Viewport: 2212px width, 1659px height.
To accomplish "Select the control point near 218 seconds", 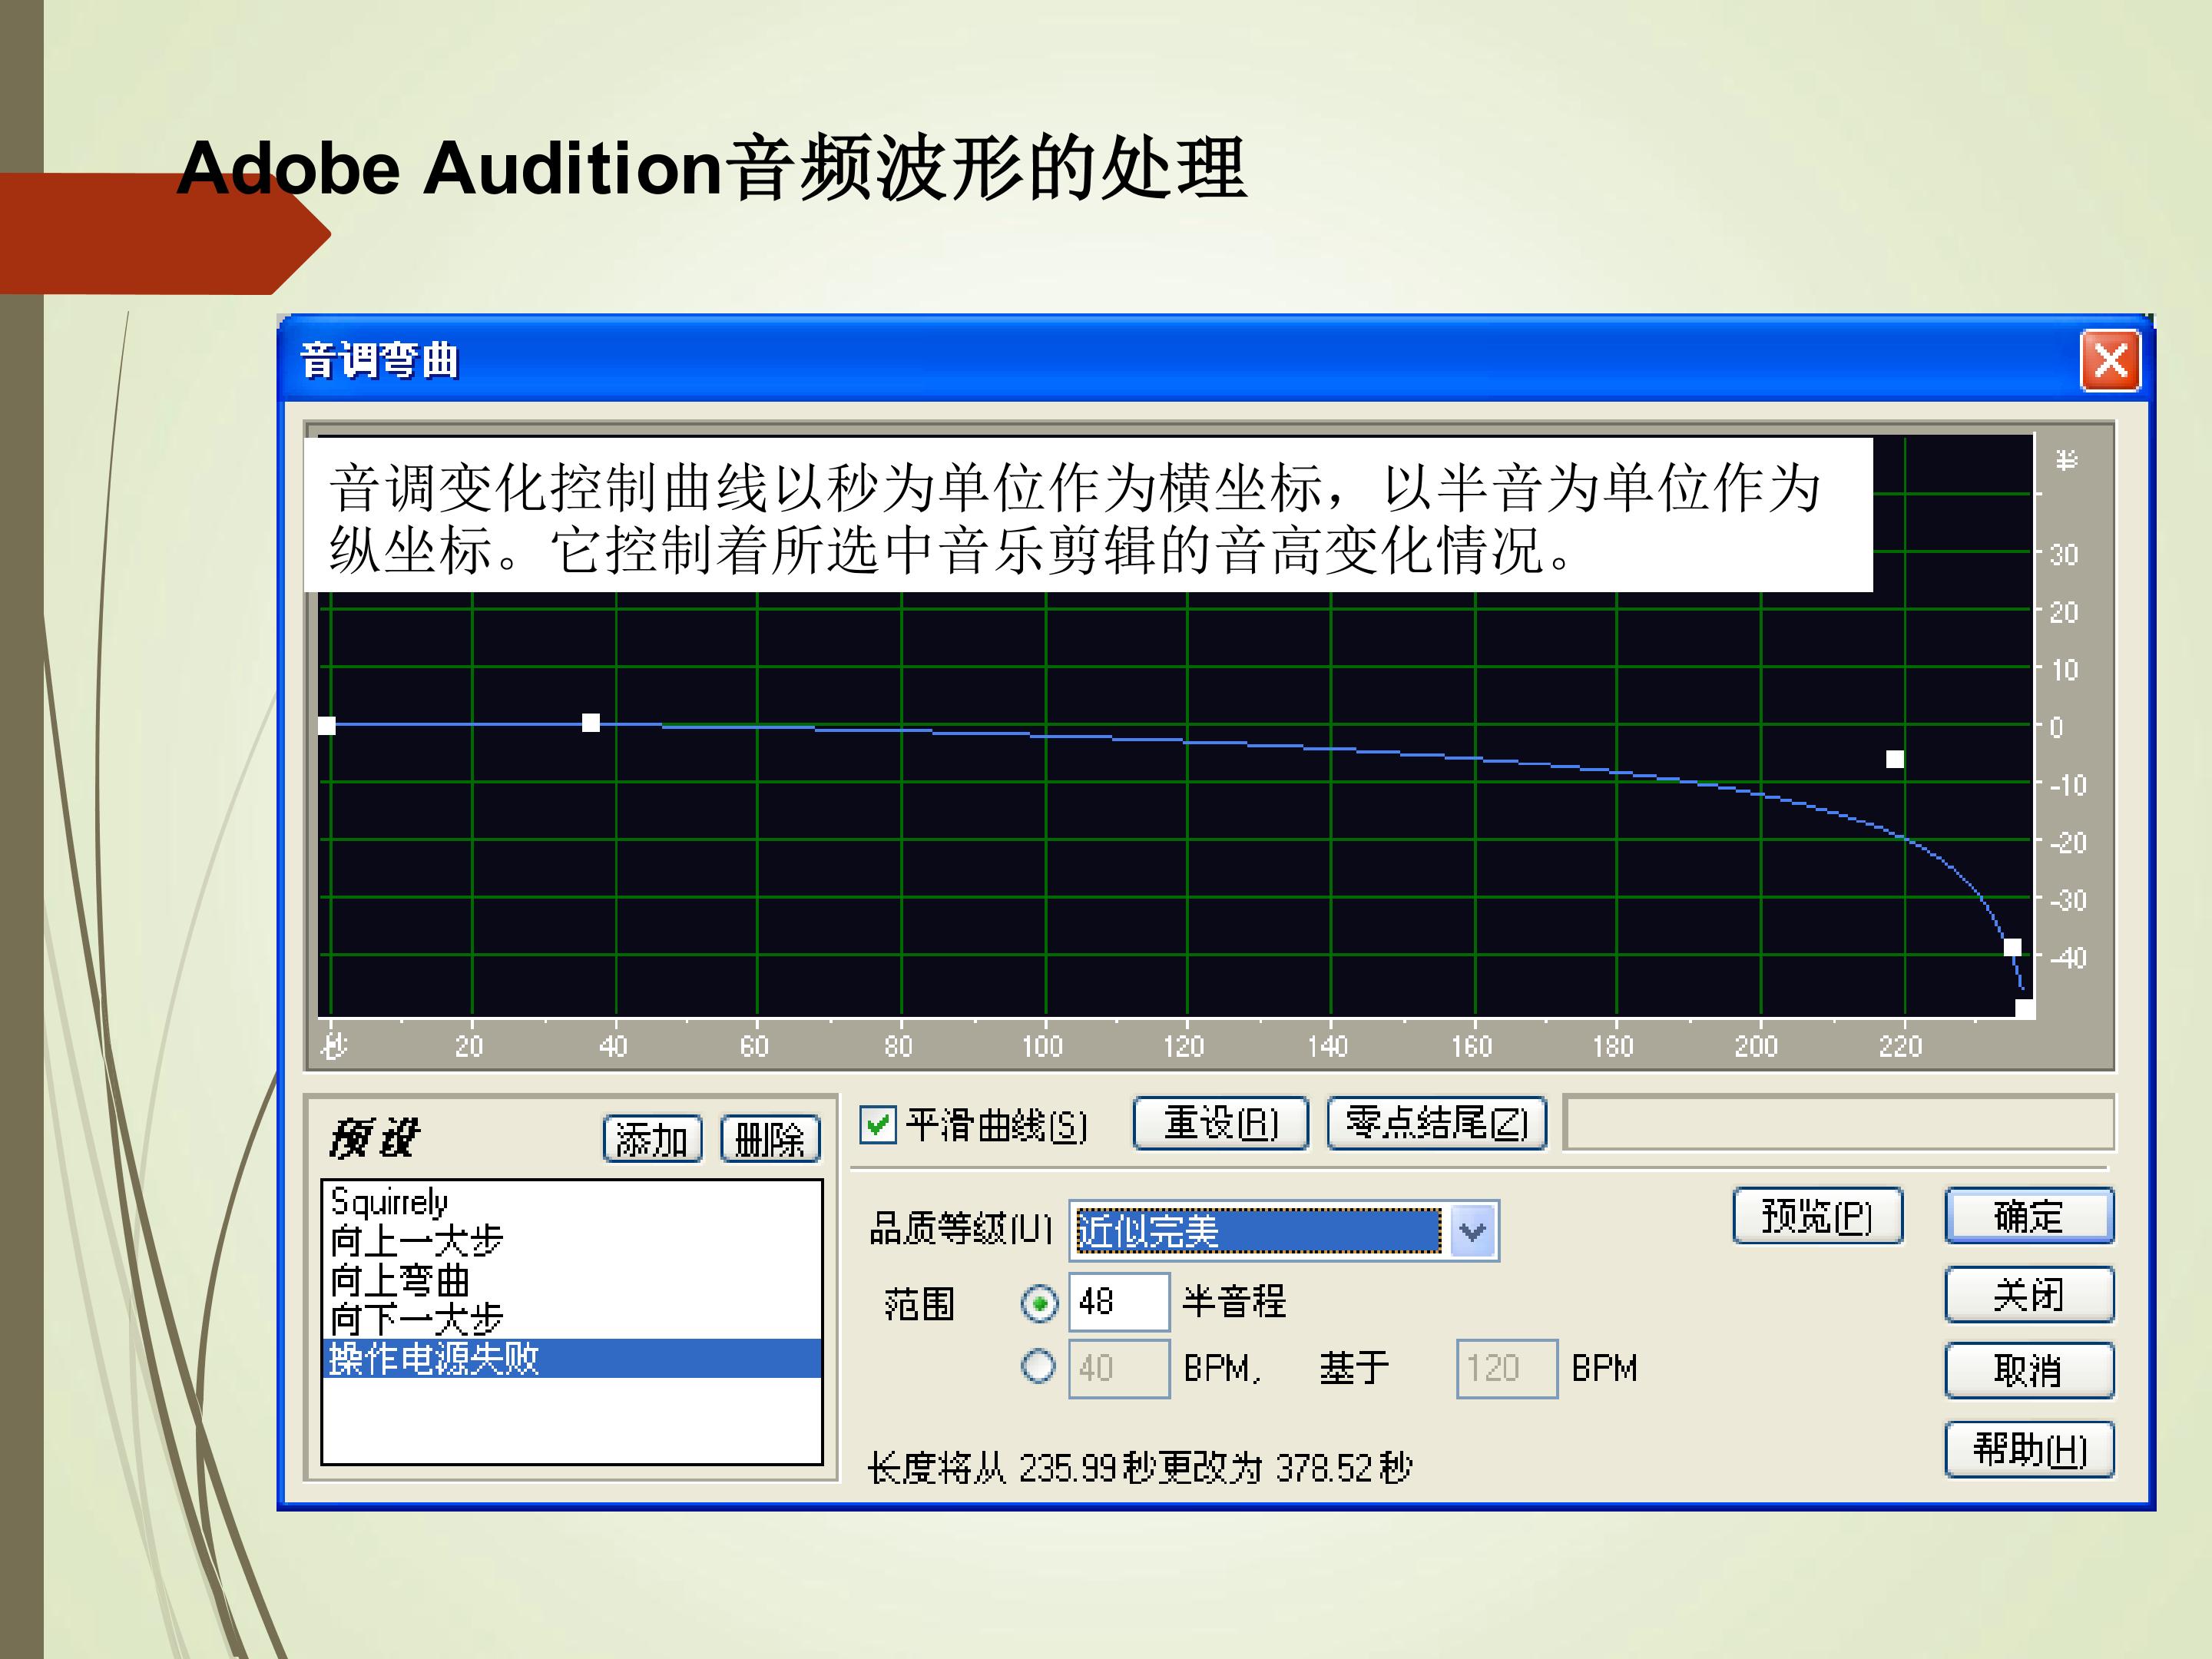I will (1895, 759).
